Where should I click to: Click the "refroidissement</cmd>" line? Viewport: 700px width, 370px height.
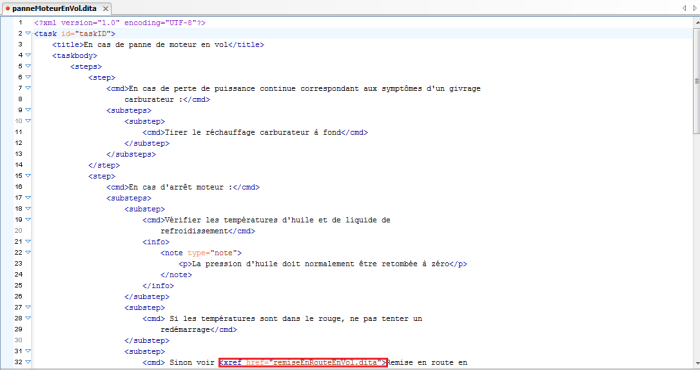(208, 231)
